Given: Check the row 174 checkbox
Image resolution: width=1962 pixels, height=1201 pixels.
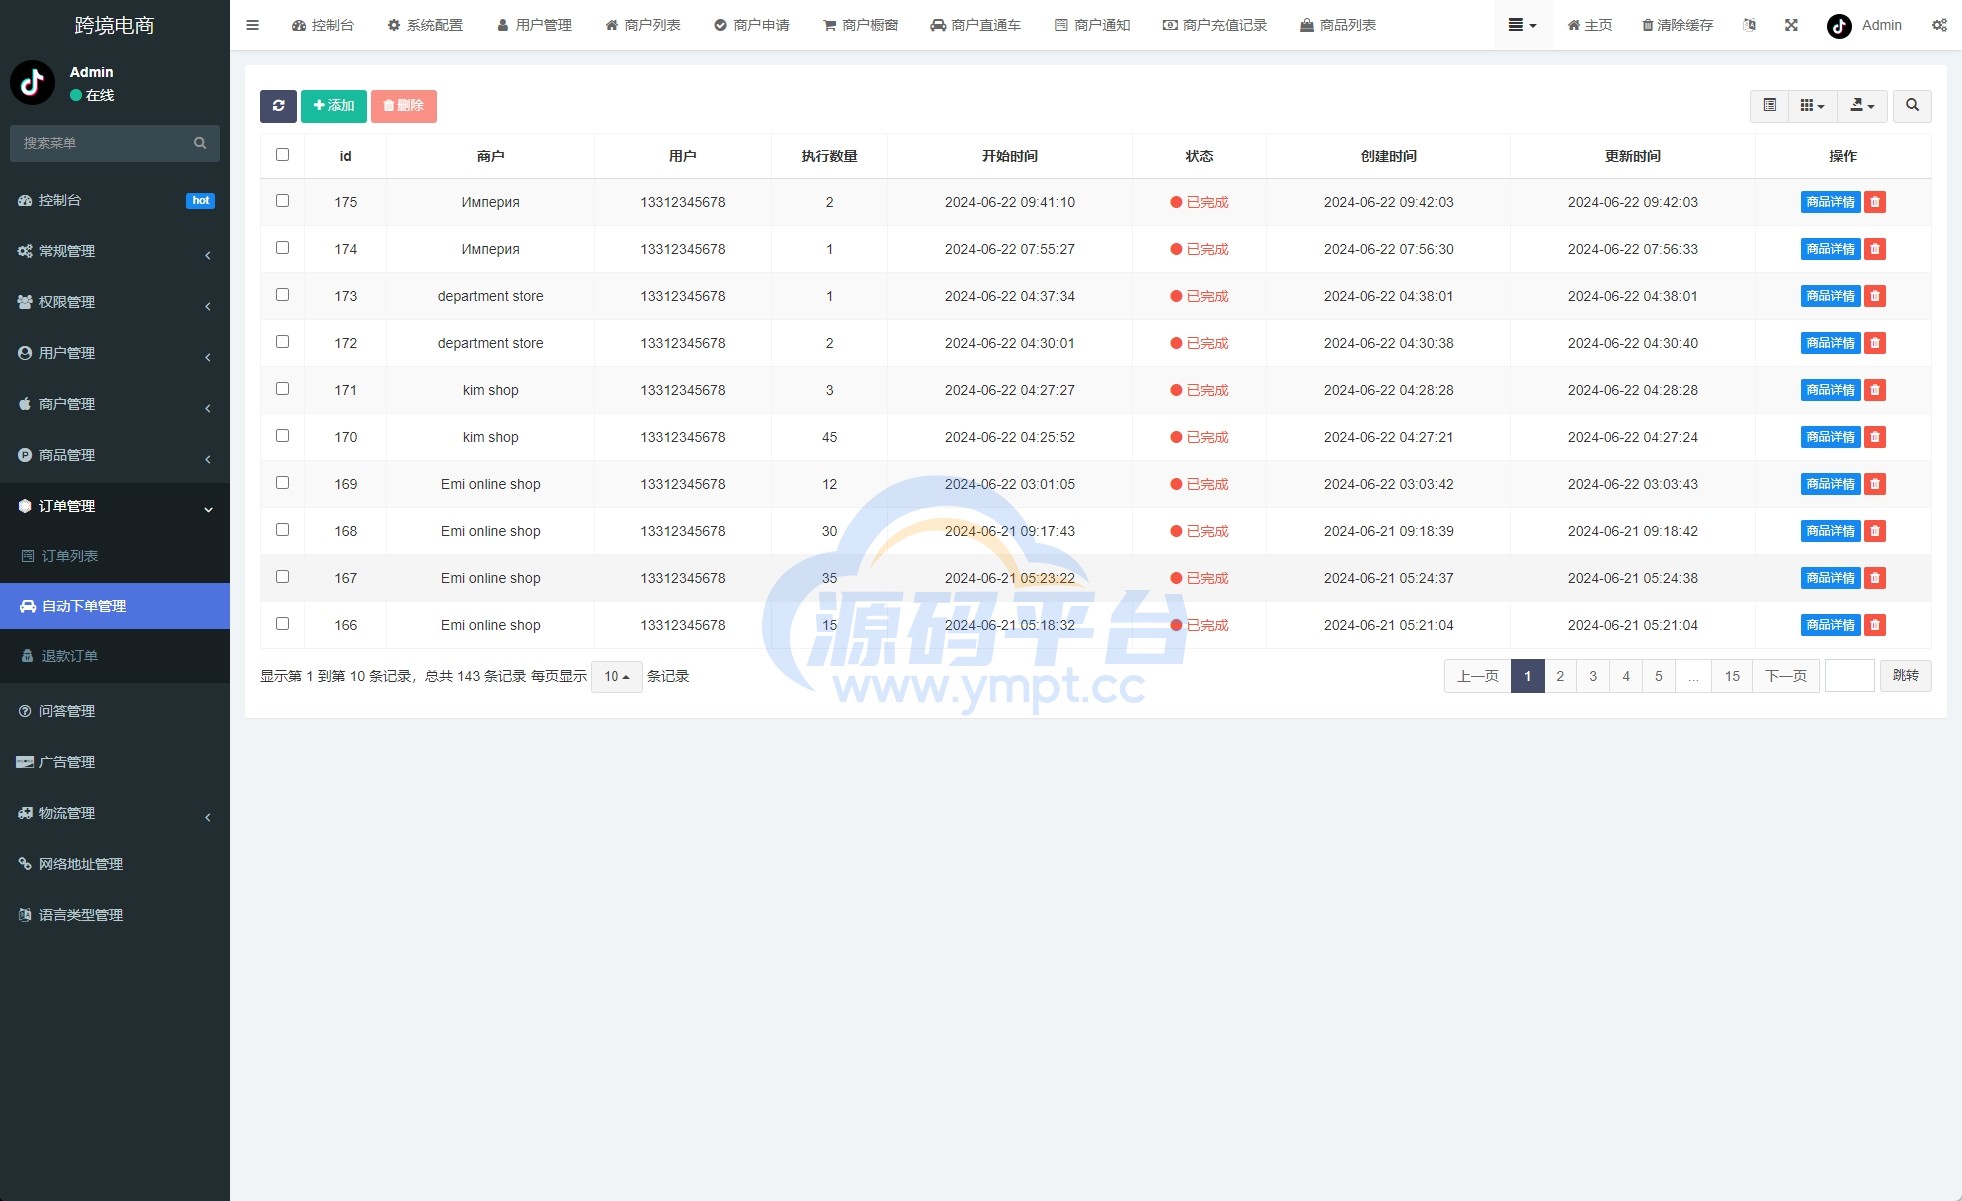Looking at the screenshot, I should pyautogui.click(x=282, y=248).
